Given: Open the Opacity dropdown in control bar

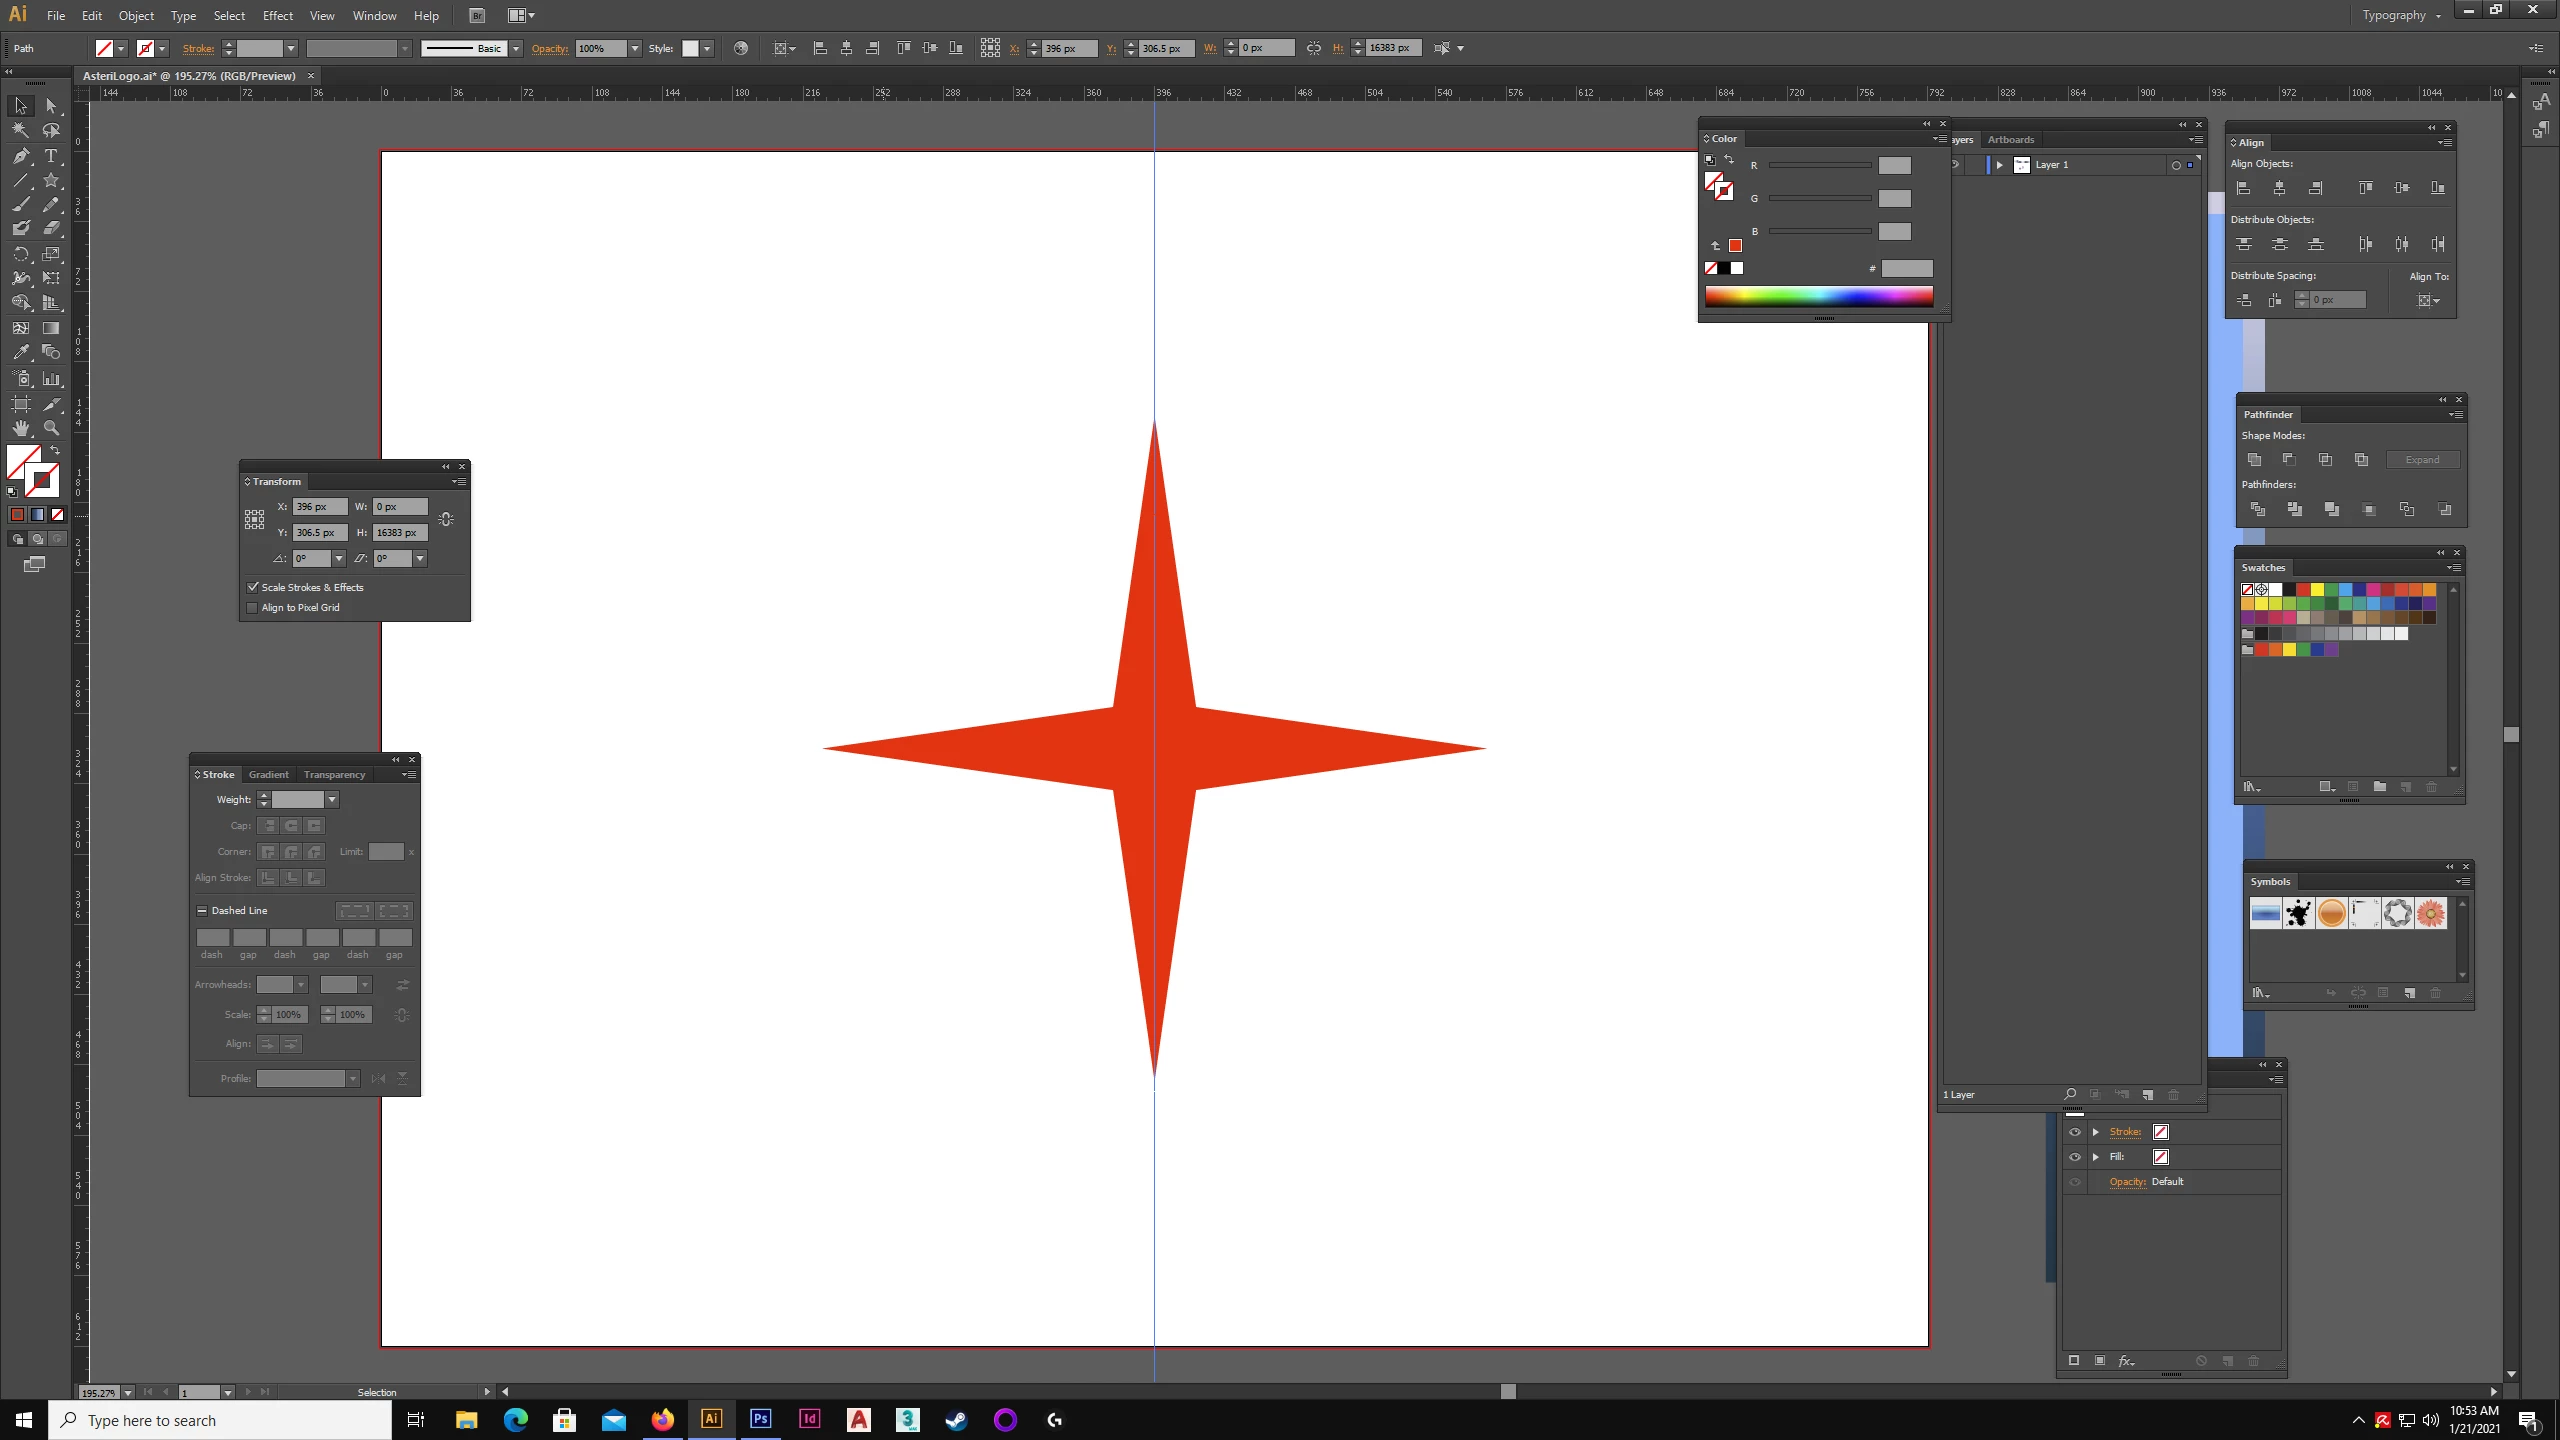Looking at the screenshot, I should (634, 48).
